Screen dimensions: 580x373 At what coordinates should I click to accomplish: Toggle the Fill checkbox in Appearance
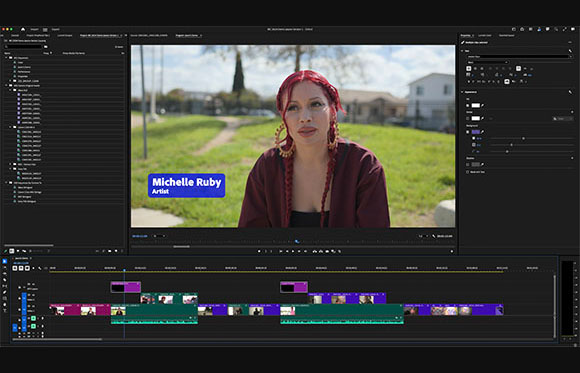click(468, 105)
